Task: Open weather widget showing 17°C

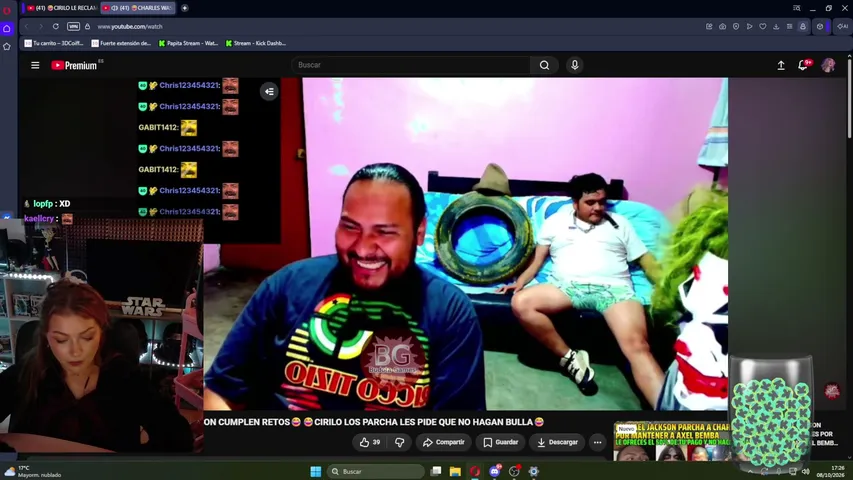Action: point(33,471)
